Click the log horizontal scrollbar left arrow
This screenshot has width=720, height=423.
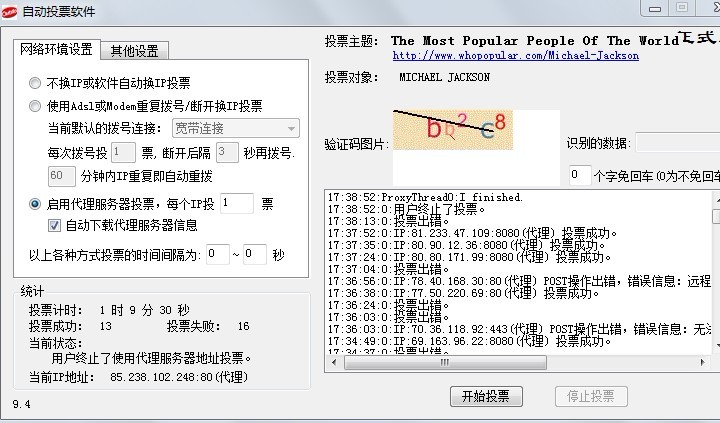pyautogui.click(x=334, y=362)
